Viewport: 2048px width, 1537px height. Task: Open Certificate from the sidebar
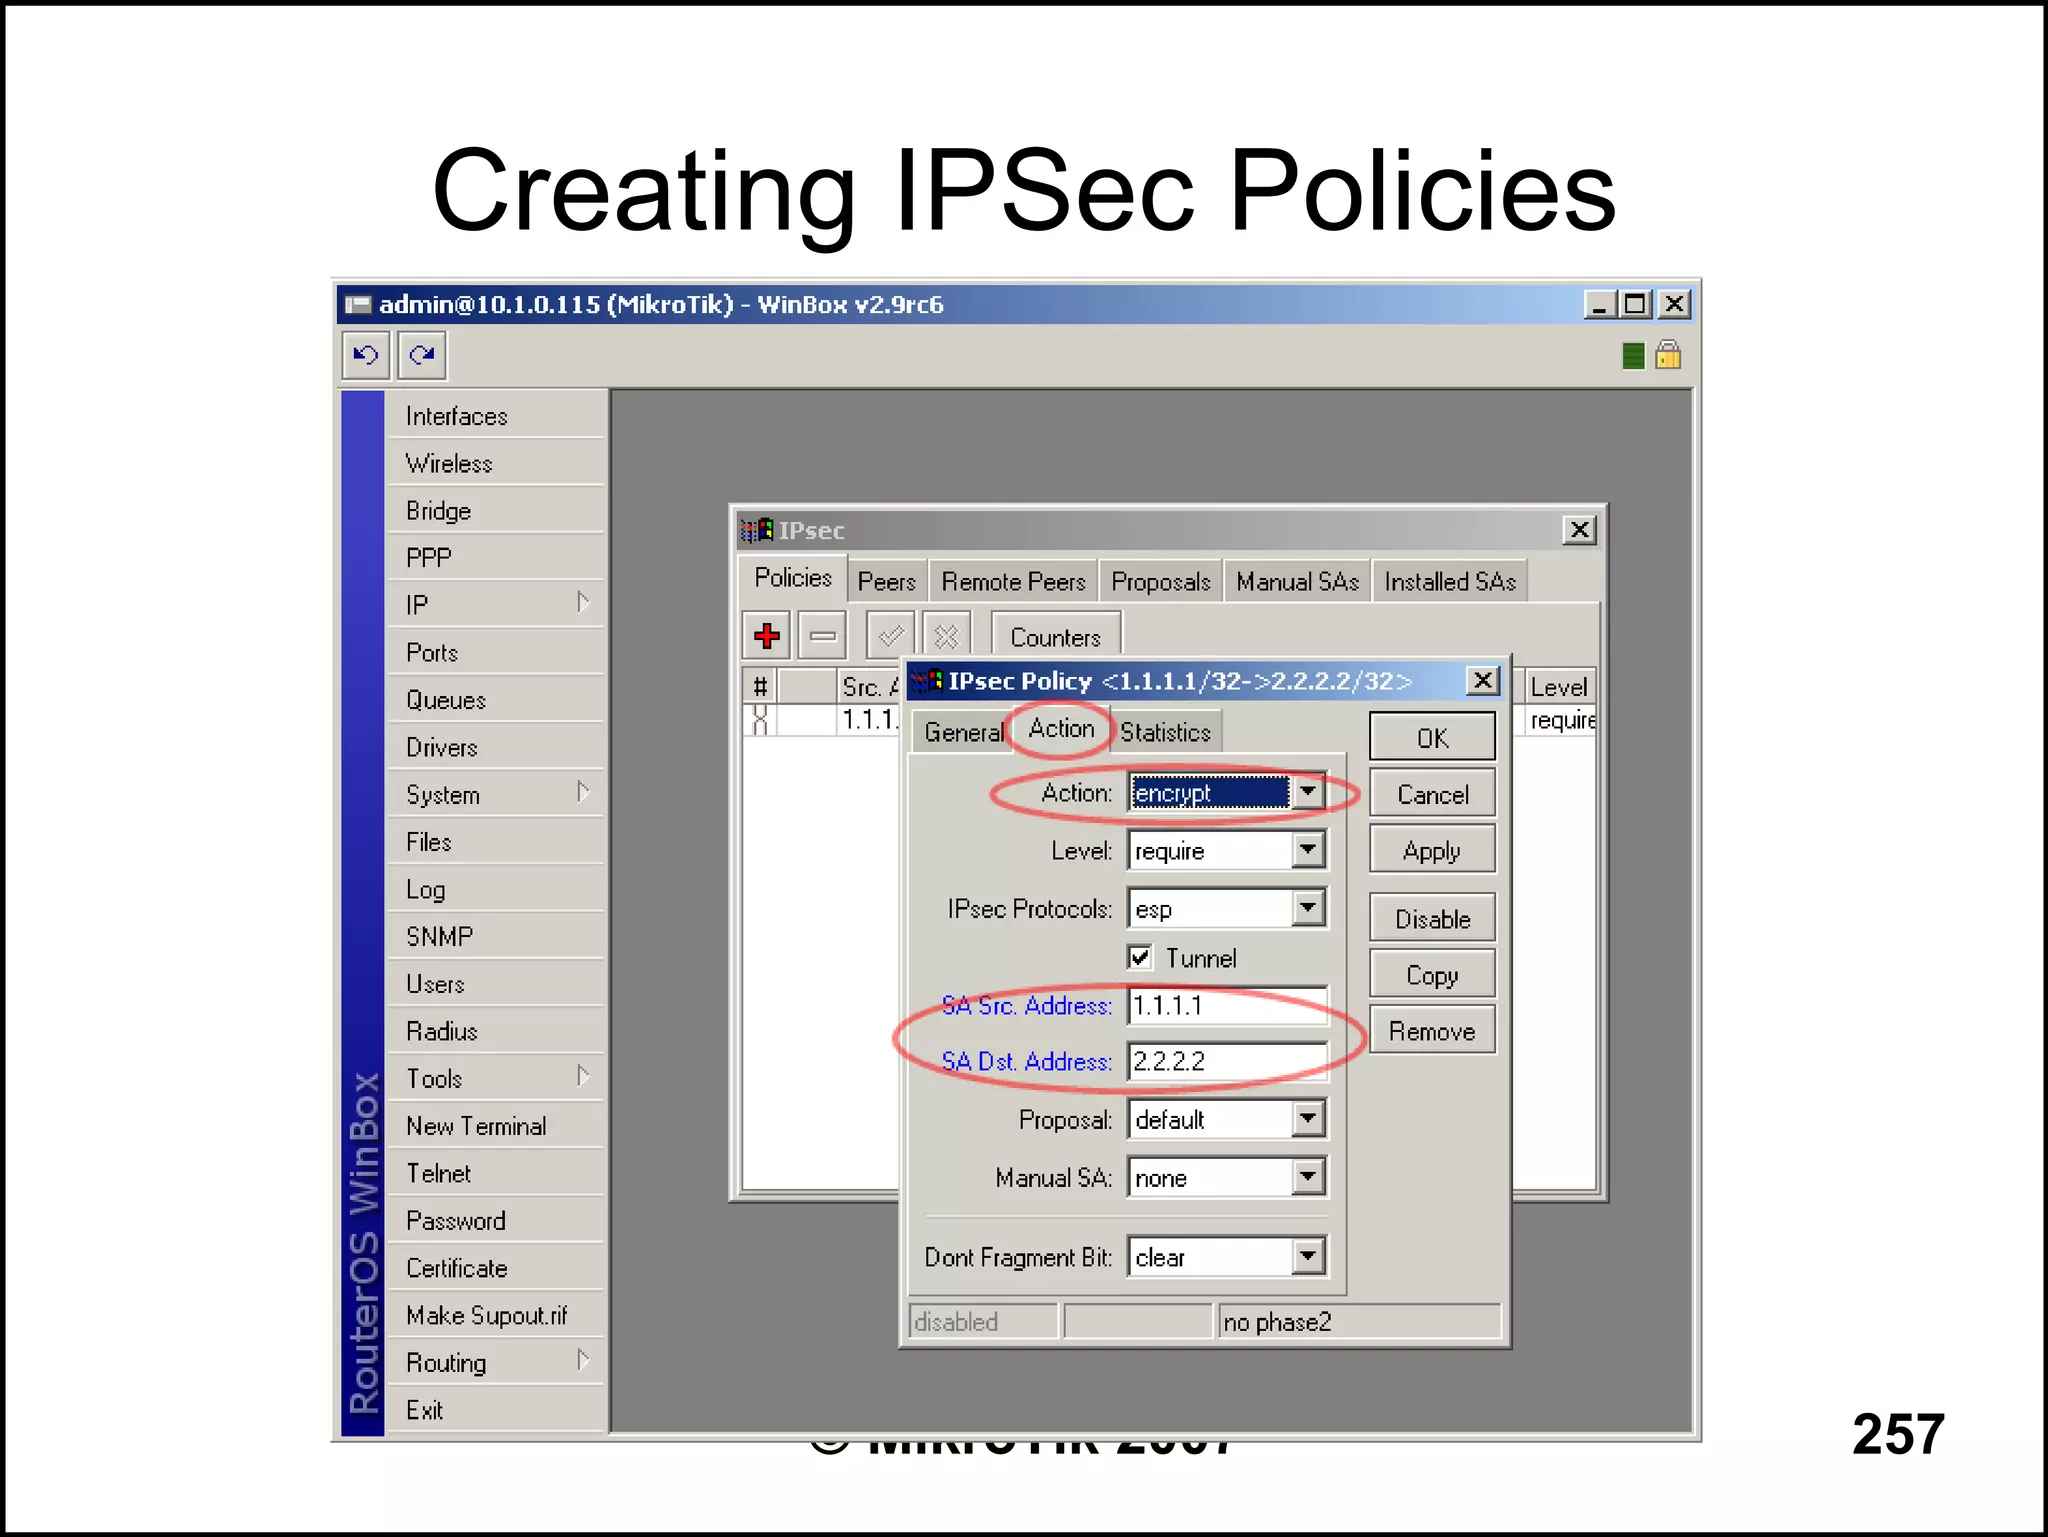tap(496, 1268)
